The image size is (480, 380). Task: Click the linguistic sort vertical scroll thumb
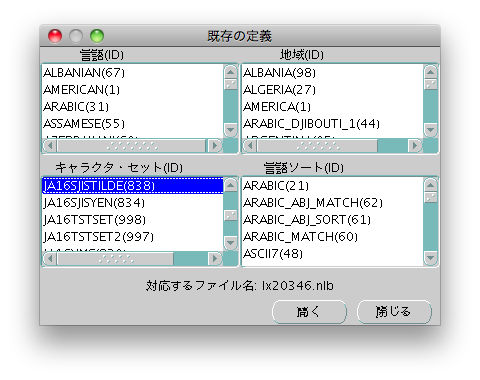pos(431,197)
